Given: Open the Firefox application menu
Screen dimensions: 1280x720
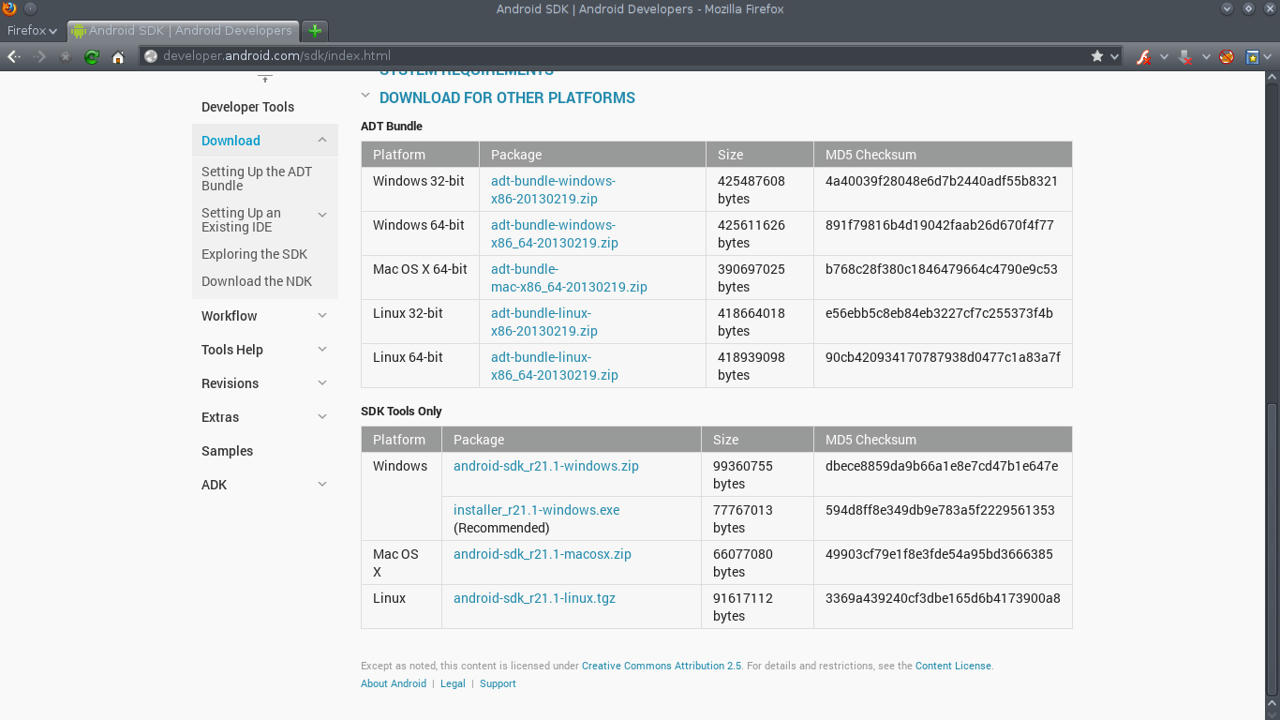Looking at the screenshot, I should [32, 30].
